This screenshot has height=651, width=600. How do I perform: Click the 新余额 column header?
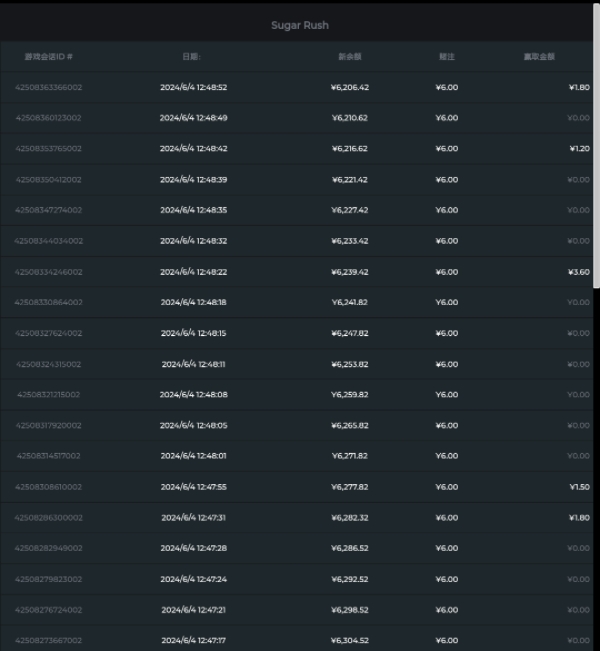coord(349,57)
